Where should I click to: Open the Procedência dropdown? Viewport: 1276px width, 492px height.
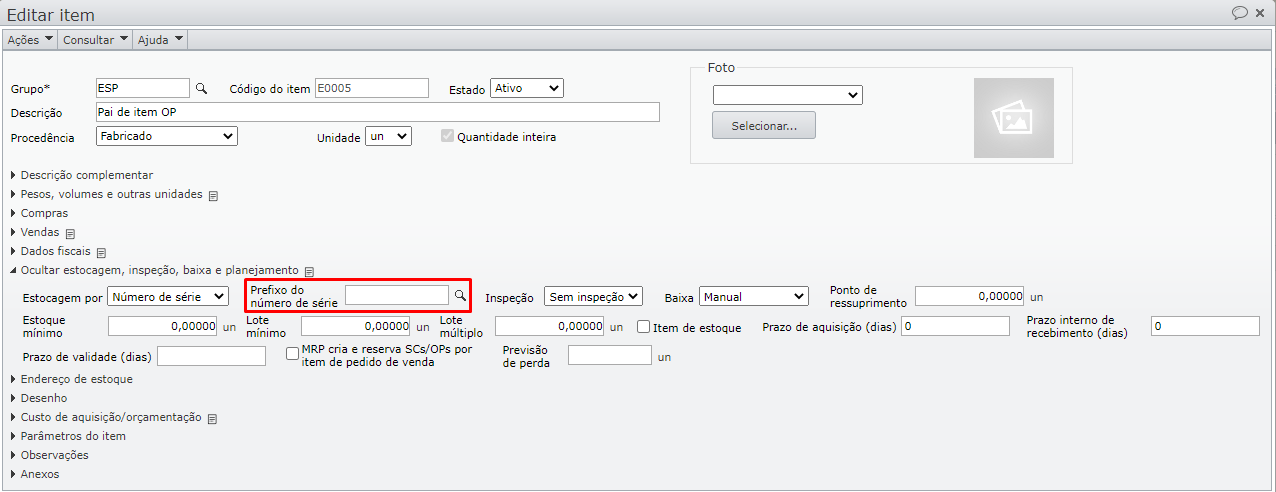(167, 136)
